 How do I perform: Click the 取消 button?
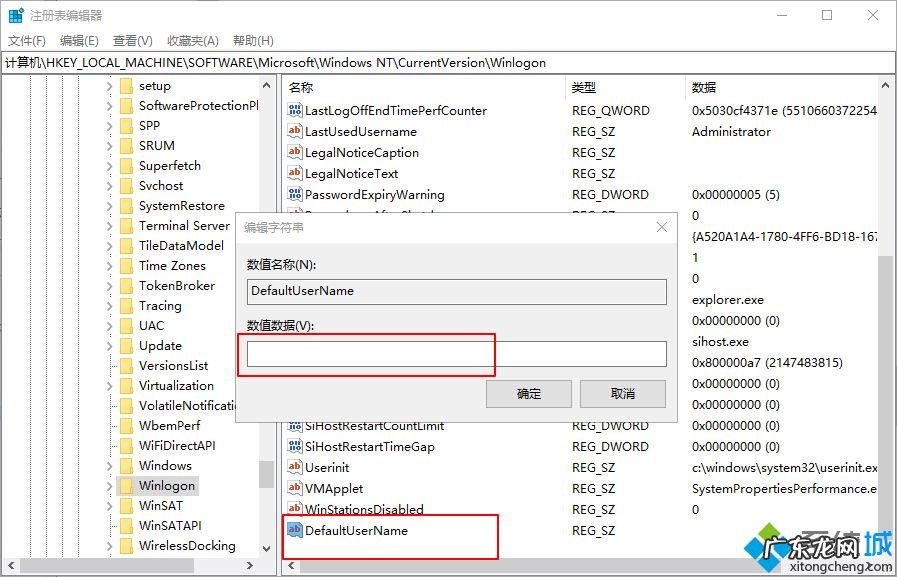pyautogui.click(x=622, y=393)
